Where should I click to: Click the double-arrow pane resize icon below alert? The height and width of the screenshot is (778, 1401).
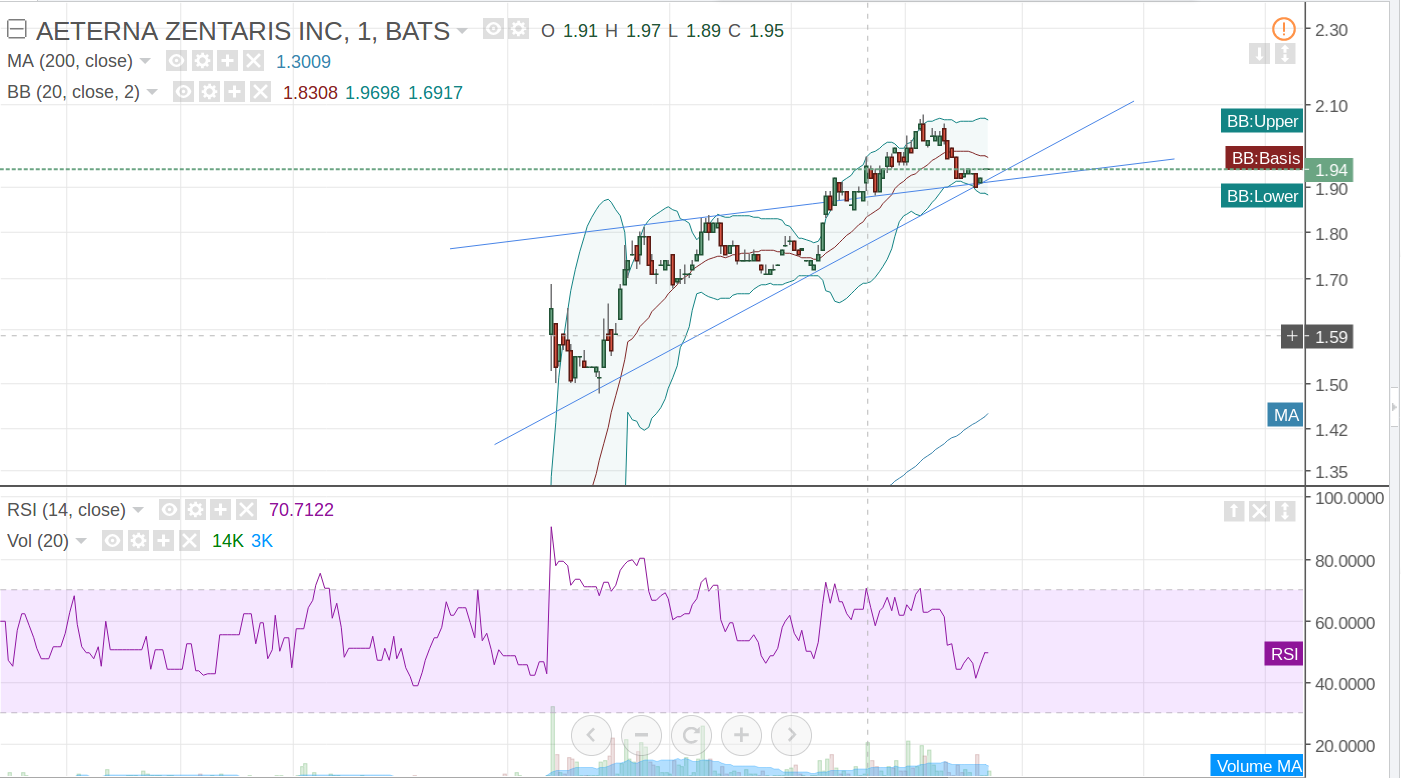pos(1285,54)
